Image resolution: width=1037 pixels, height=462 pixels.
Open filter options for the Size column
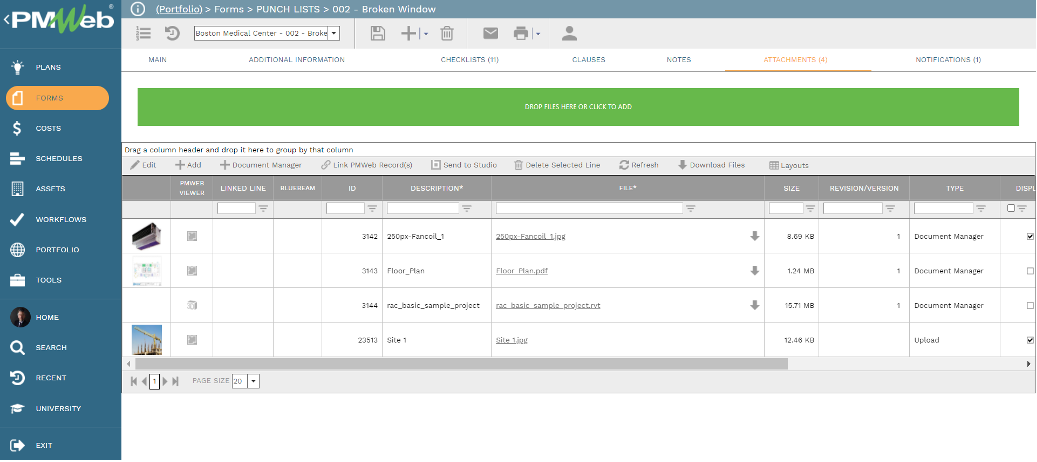tap(810, 208)
